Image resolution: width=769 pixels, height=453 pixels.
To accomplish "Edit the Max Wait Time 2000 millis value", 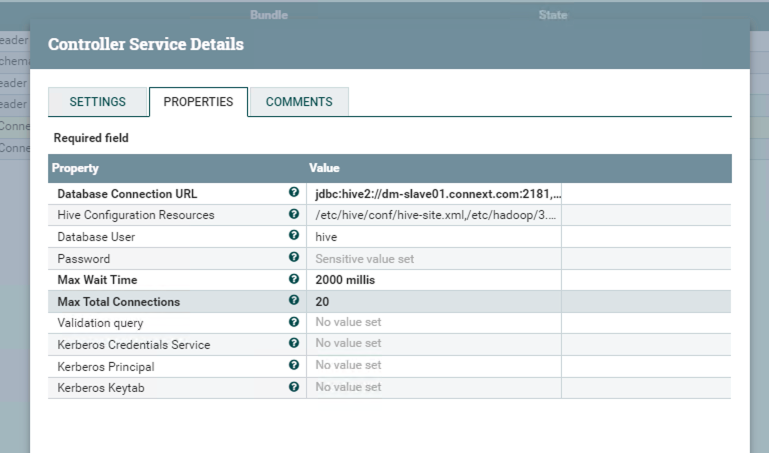I will [x=345, y=280].
